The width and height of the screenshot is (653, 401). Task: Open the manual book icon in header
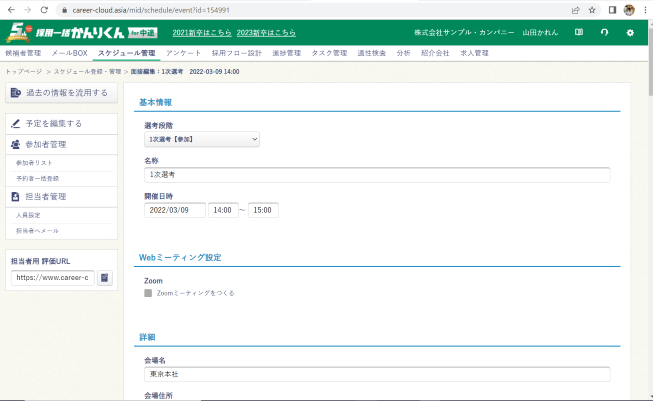579,33
